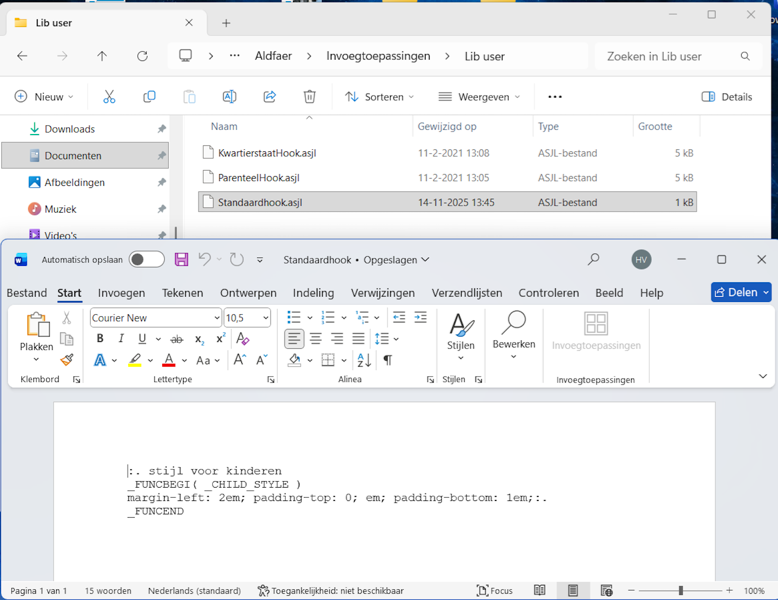This screenshot has width=778, height=600.
Task: Click the Bold formatting button
Action: (x=100, y=339)
